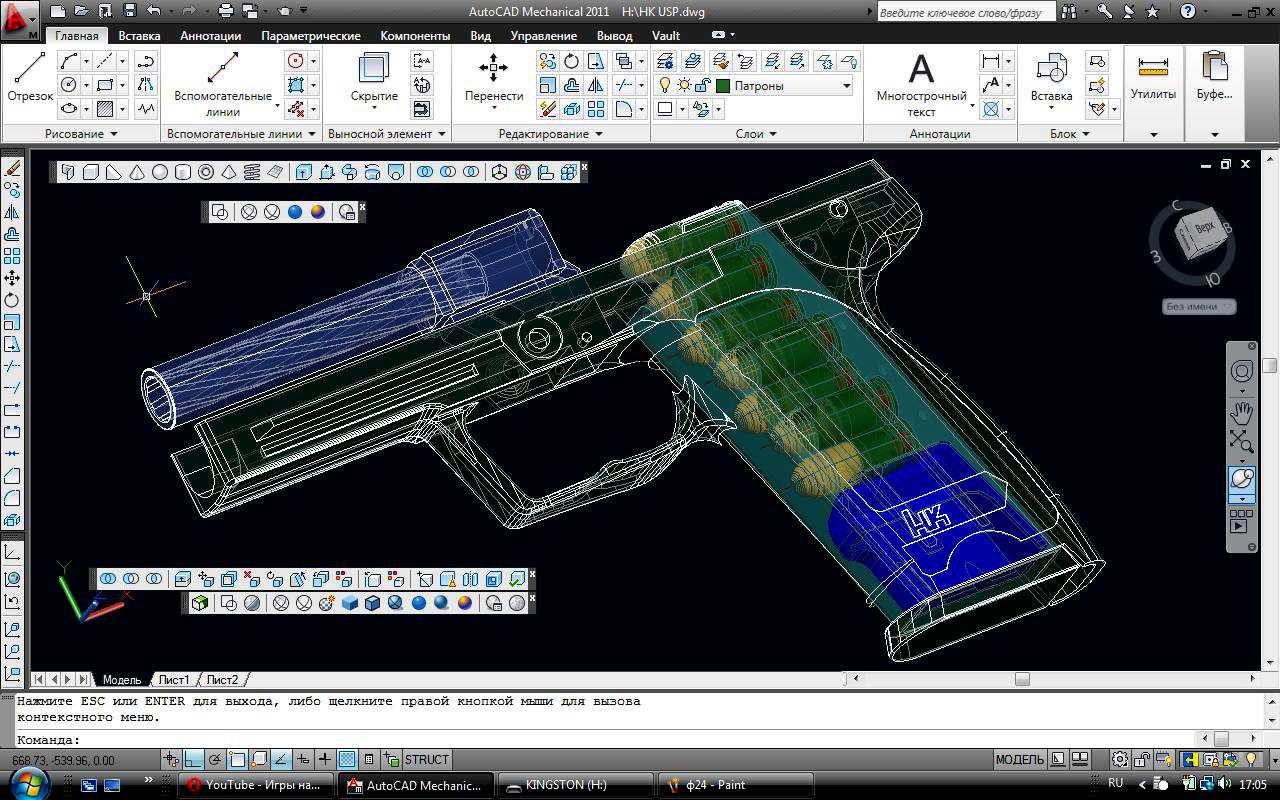Screen dimensions: 1280x800
Task: Click the green layer color swatch
Action: click(x=723, y=86)
